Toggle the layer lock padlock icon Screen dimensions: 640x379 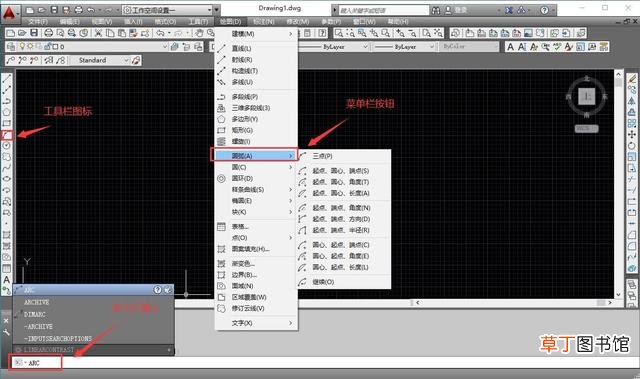(47, 47)
